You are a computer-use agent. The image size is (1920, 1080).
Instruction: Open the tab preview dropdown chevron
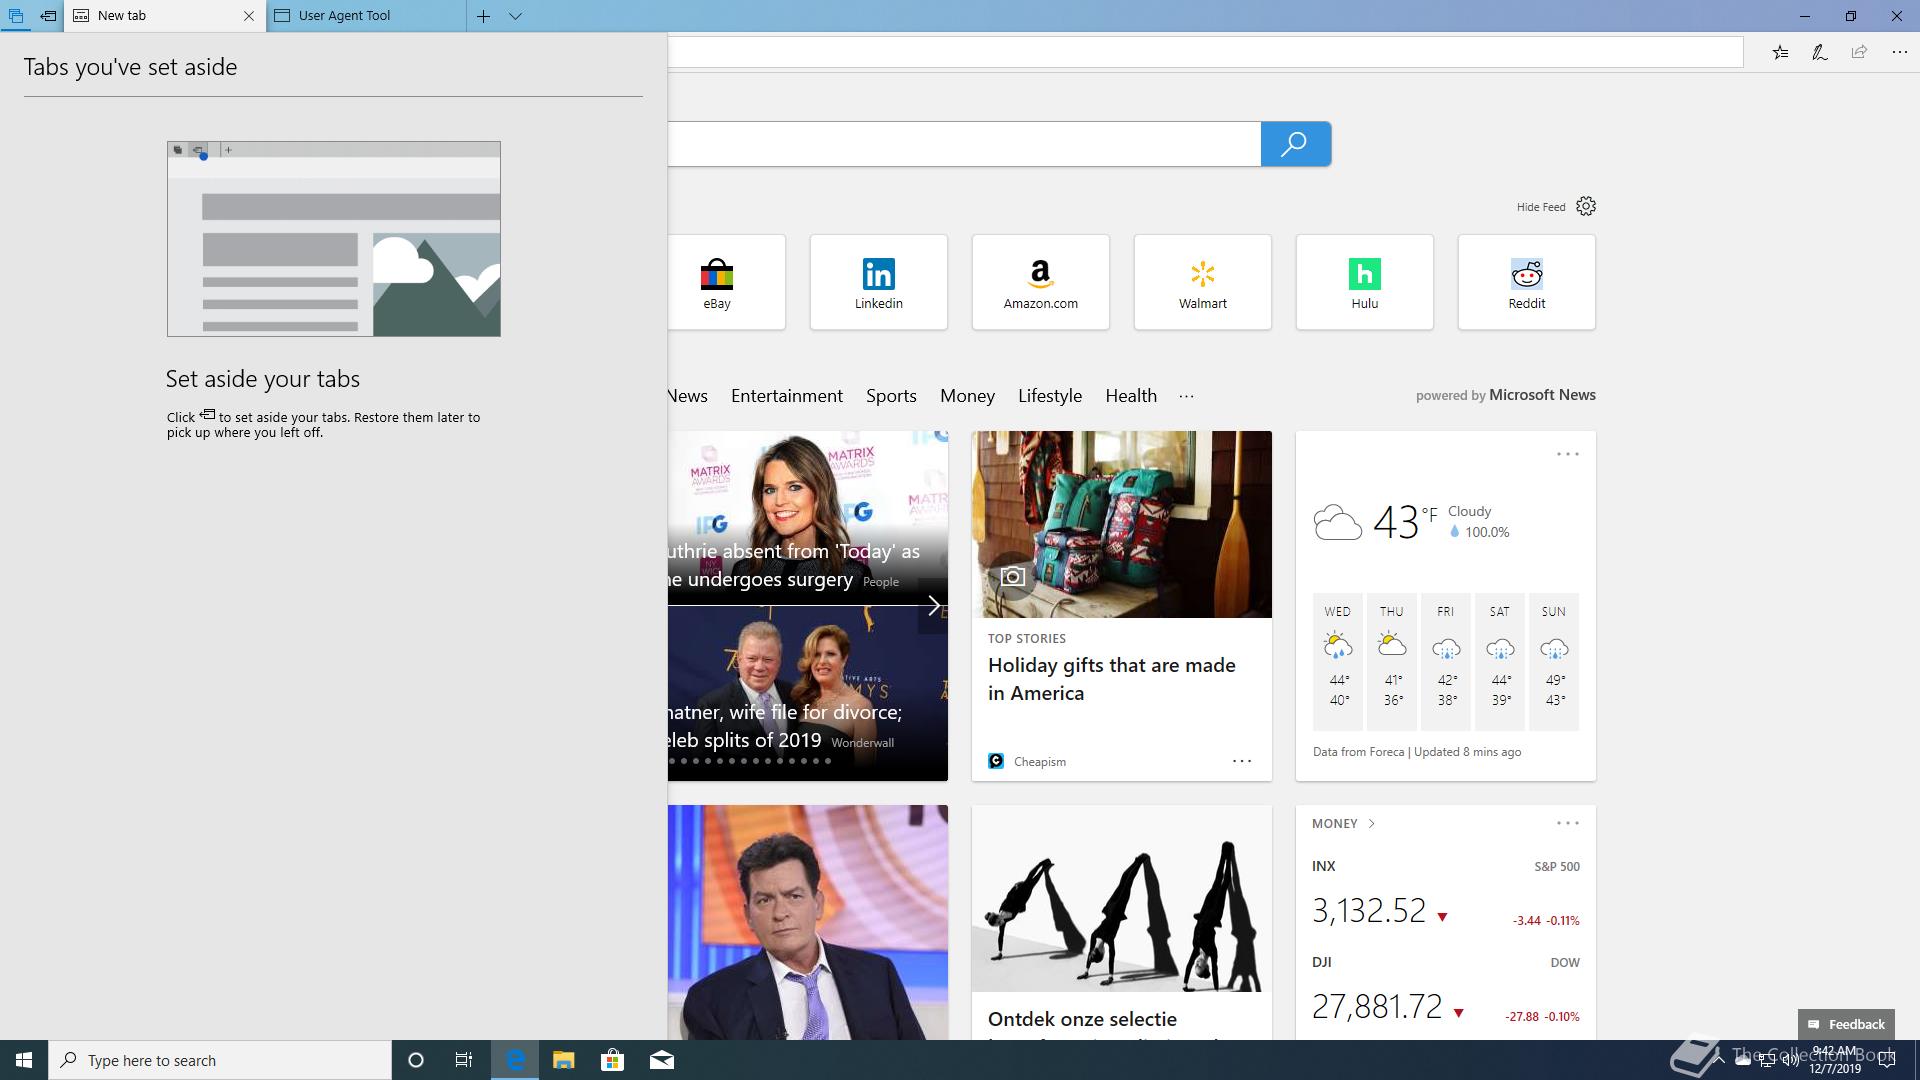(515, 16)
